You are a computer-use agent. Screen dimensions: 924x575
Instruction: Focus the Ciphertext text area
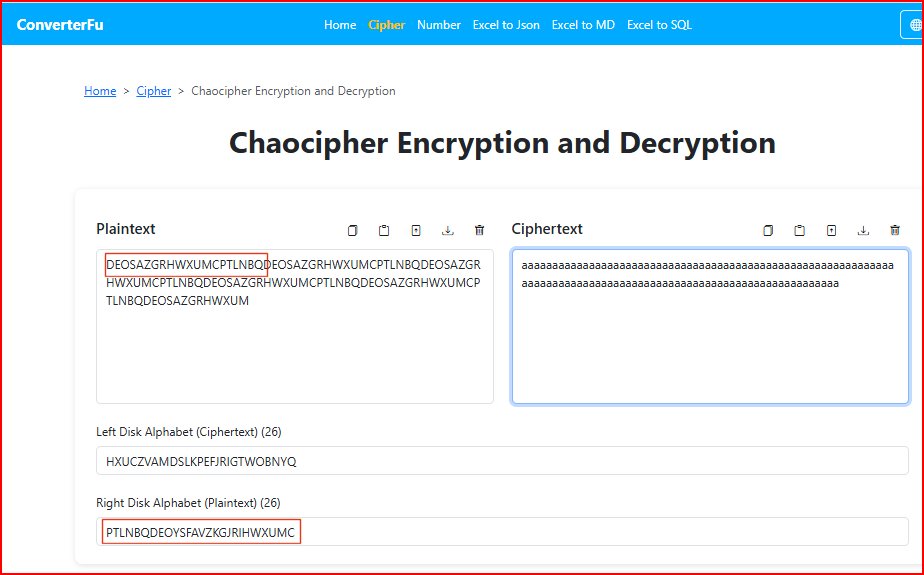[x=710, y=326]
